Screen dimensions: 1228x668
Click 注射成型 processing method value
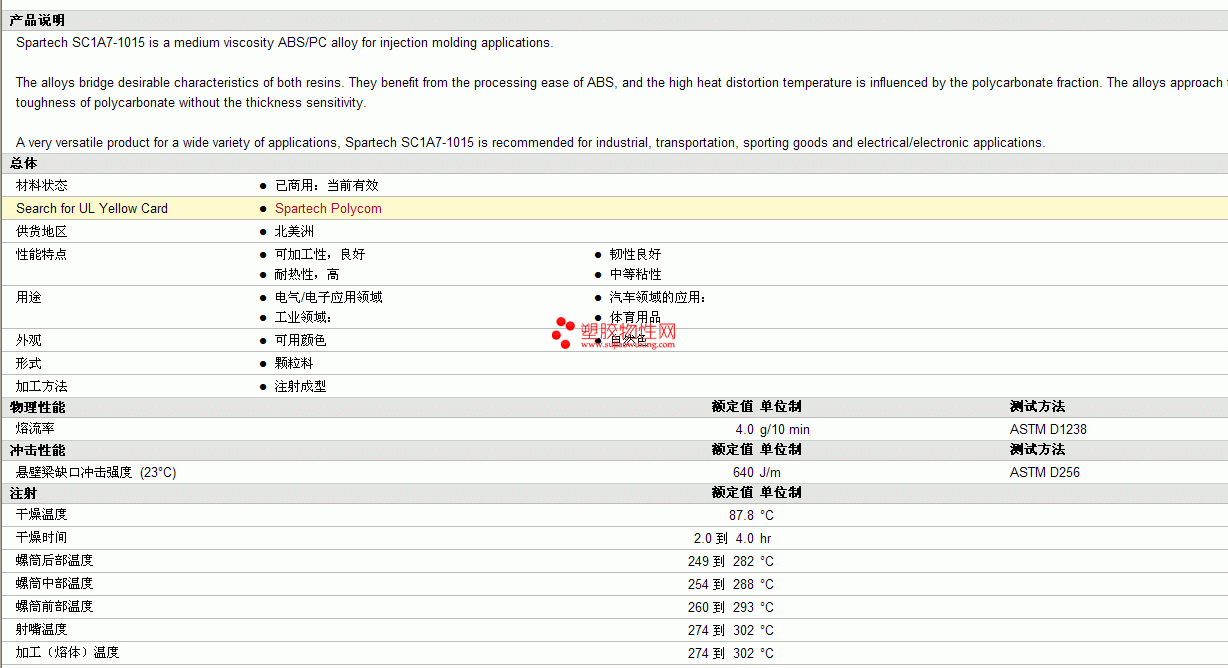[x=300, y=387]
